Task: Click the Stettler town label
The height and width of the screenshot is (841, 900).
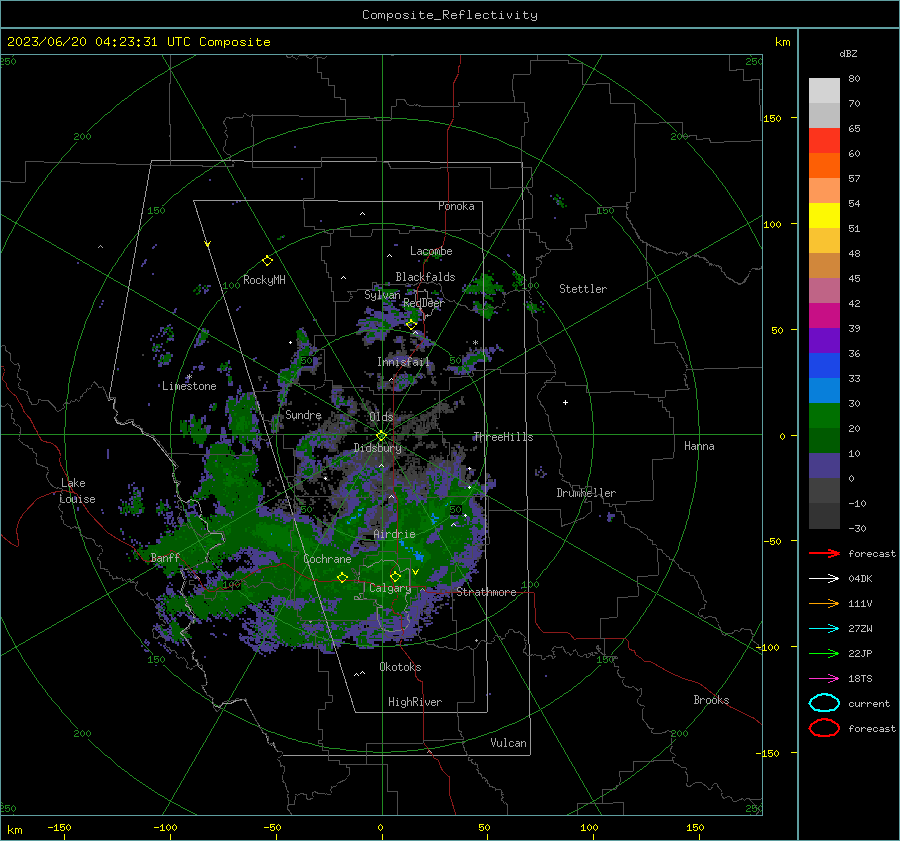Action: [x=583, y=289]
